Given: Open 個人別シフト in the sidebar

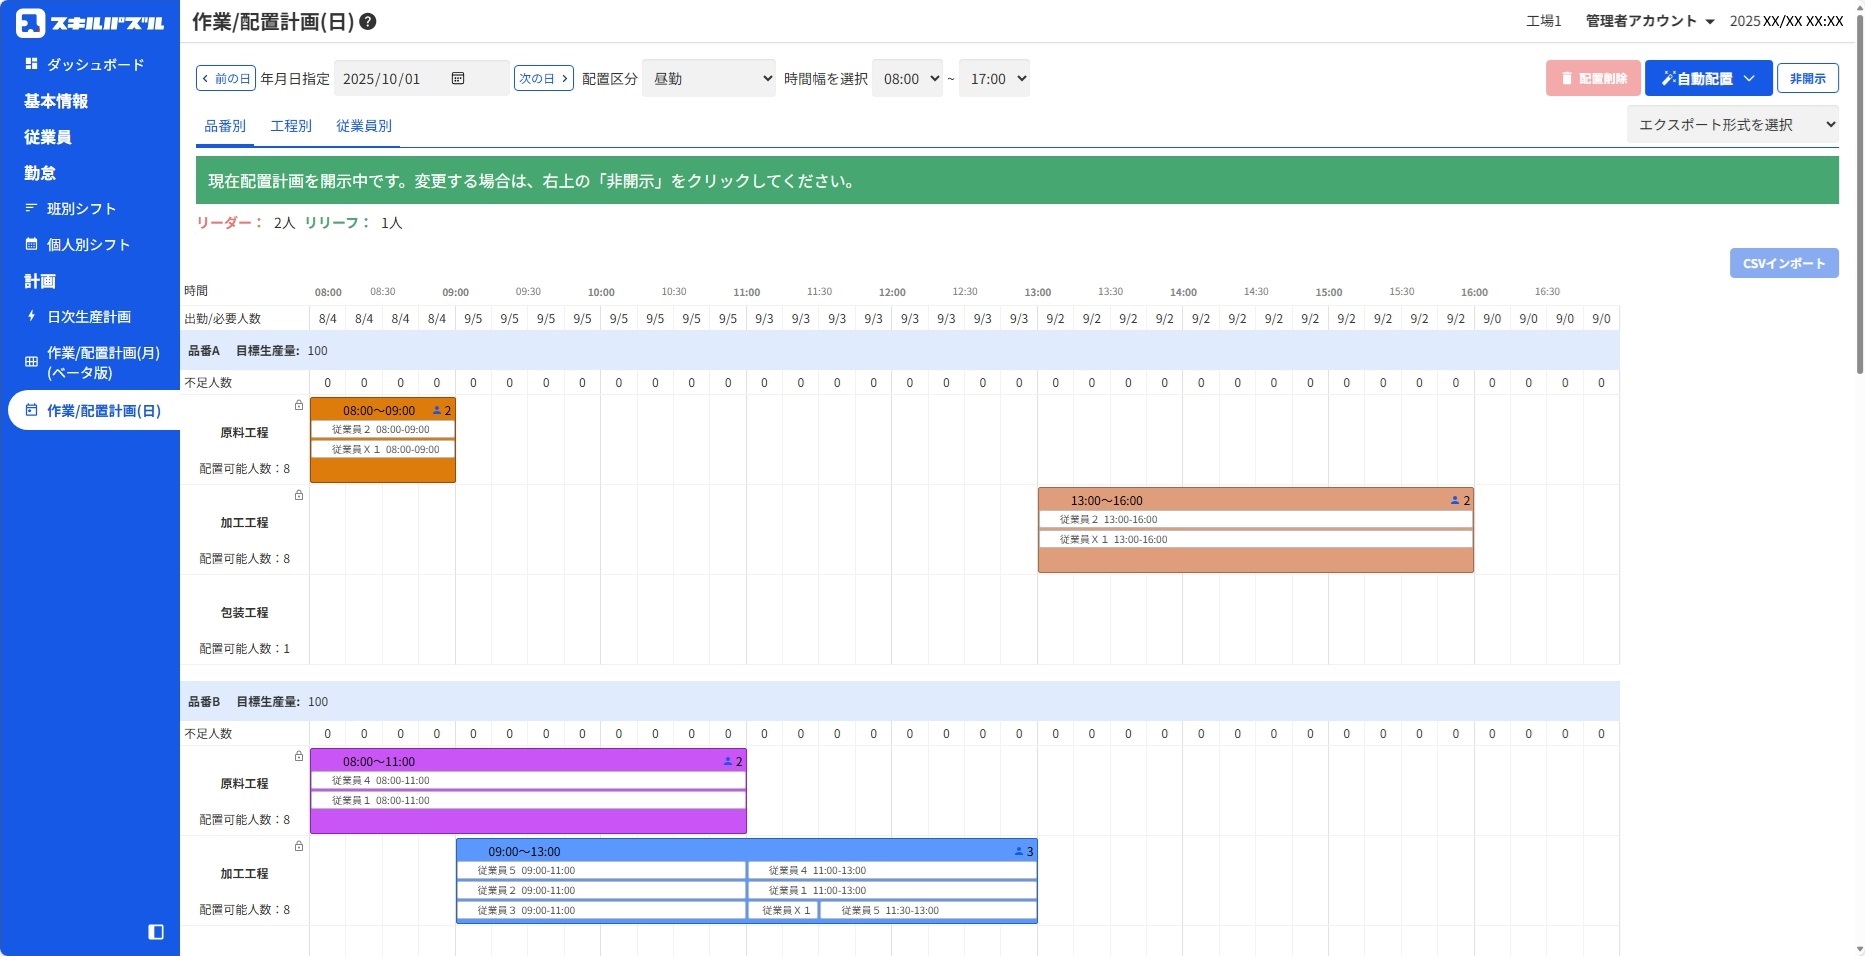Looking at the screenshot, I should pos(88,245).
